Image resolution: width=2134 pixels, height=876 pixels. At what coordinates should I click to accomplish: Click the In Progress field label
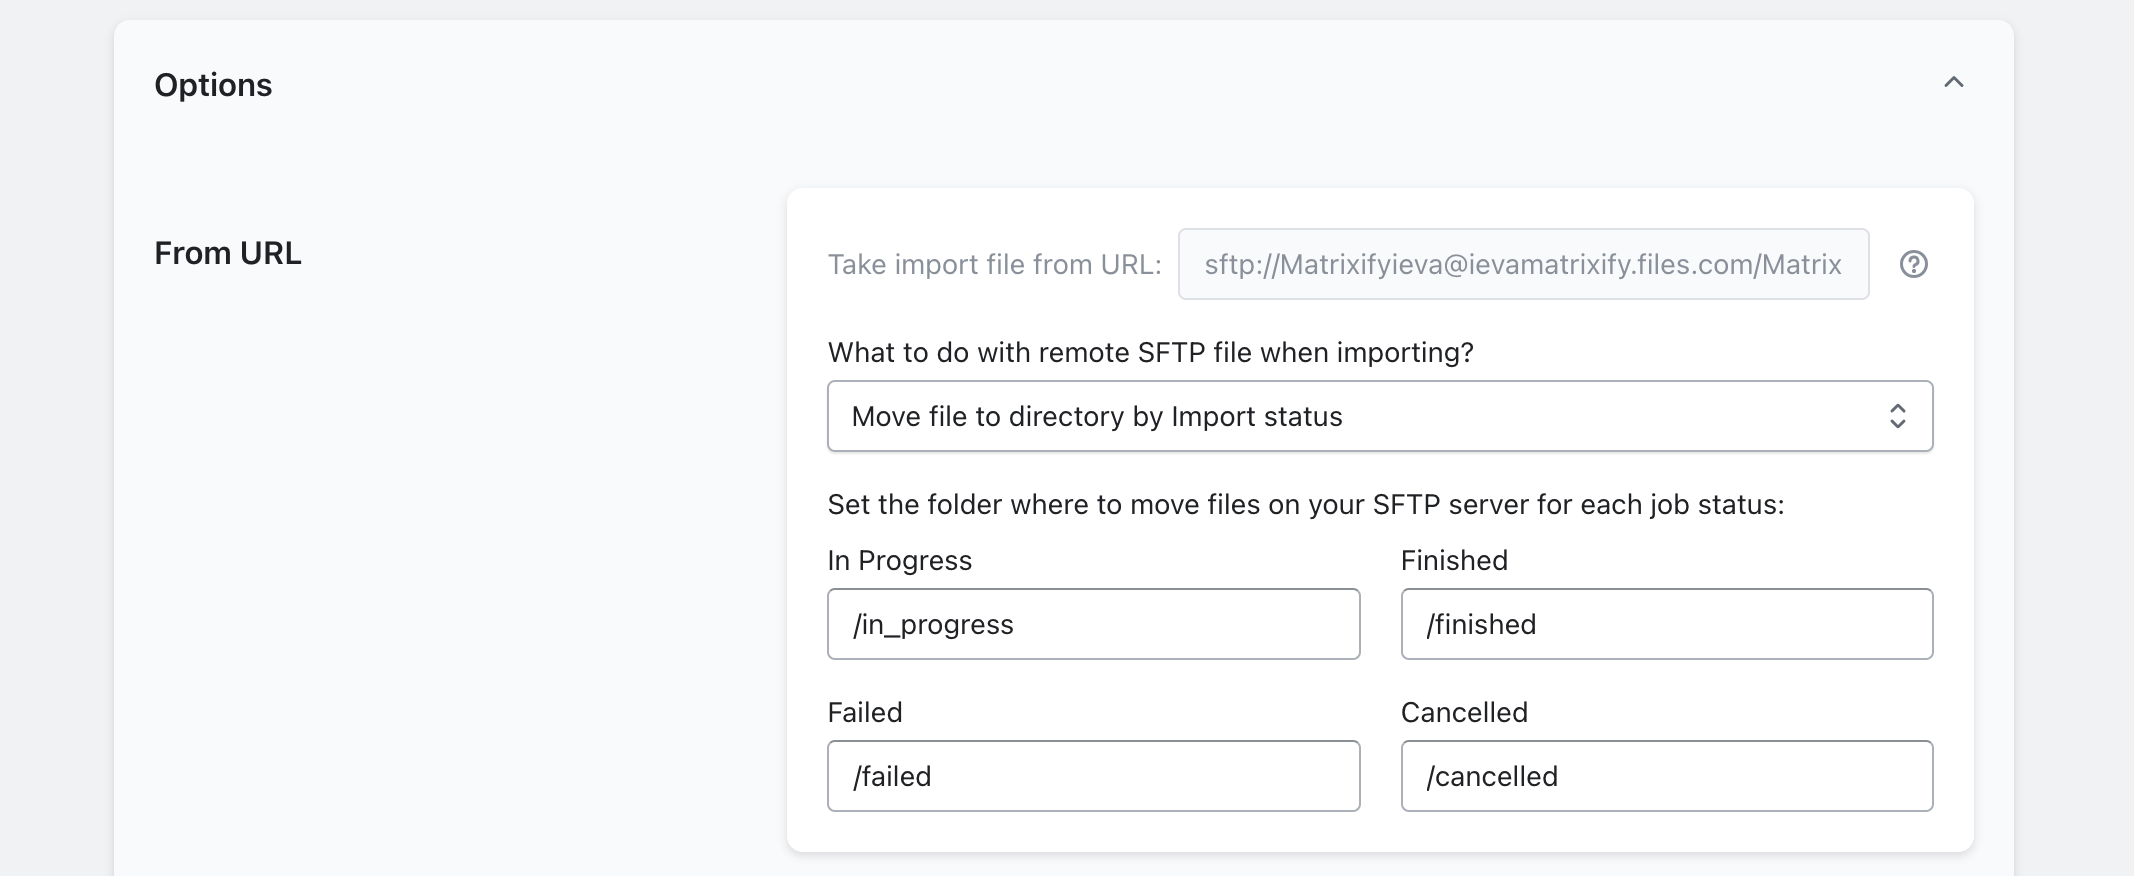899,560
